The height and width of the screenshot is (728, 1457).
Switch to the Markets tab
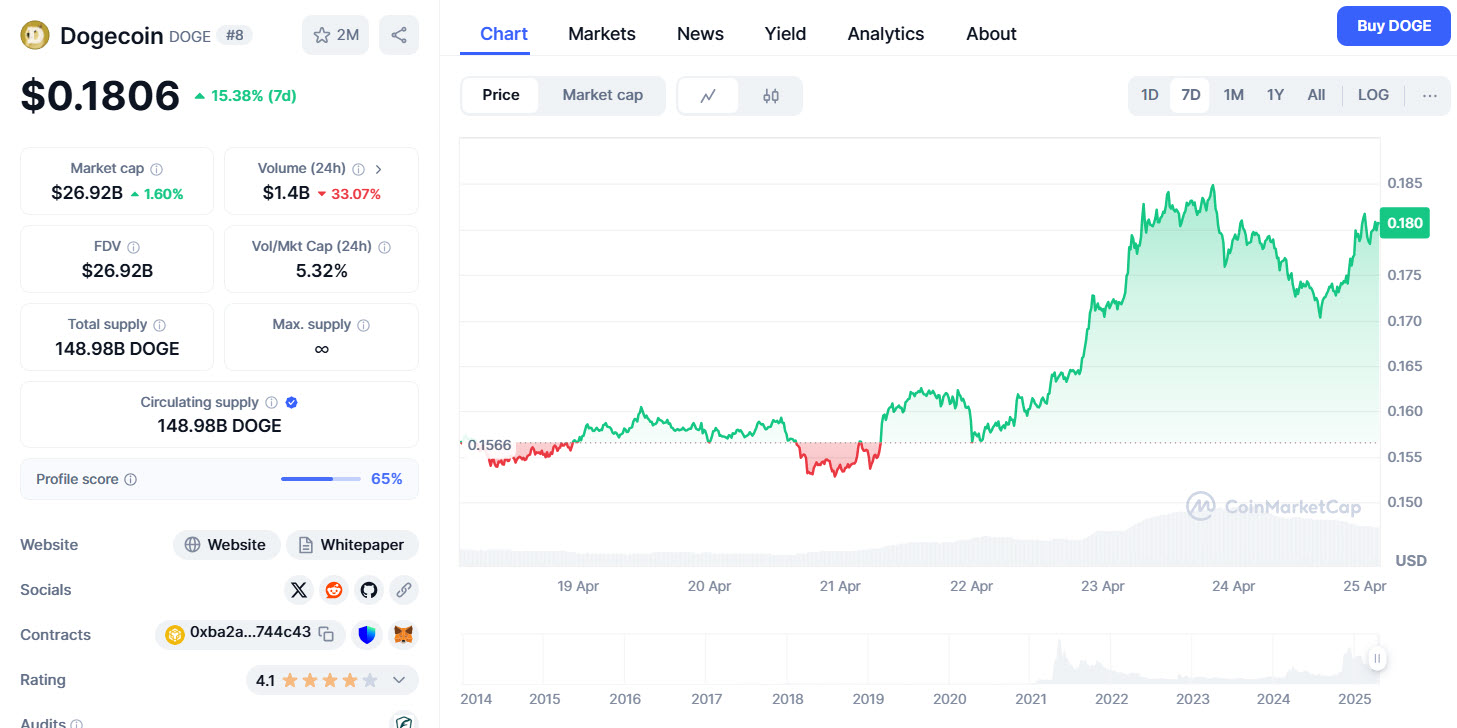tap(601, 33)
